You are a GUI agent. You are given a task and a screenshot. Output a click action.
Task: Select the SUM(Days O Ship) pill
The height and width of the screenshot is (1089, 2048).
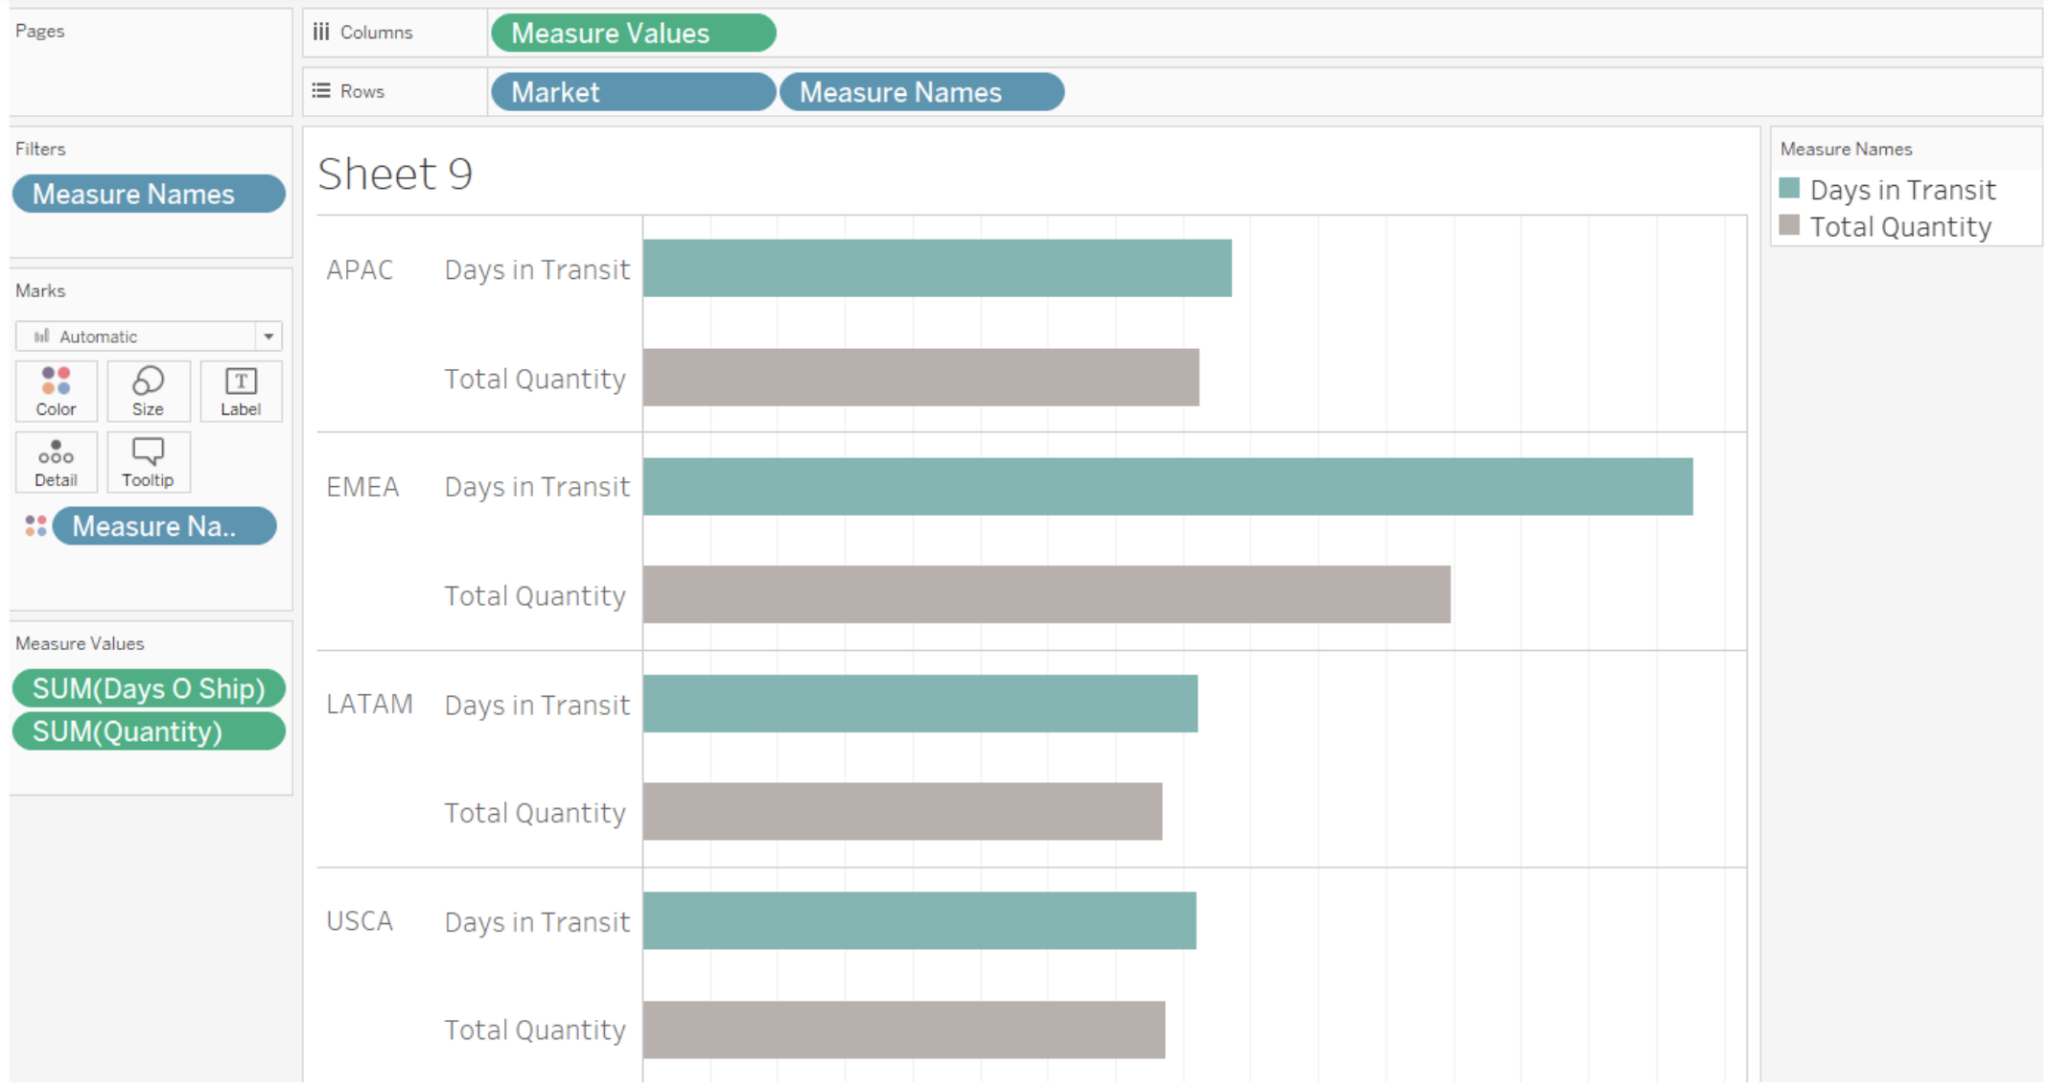pyautogui.click(x=148, y=688)
